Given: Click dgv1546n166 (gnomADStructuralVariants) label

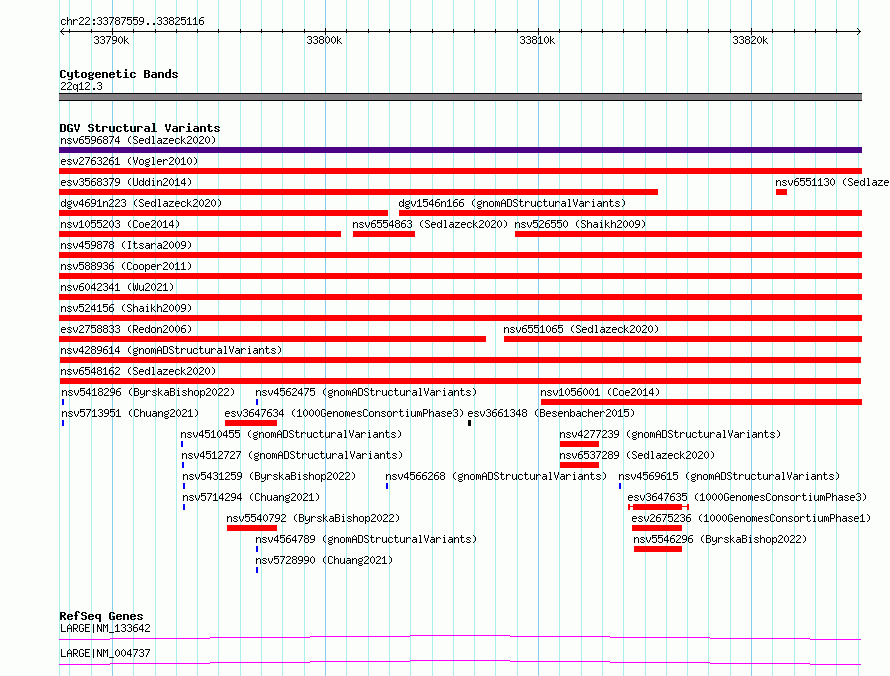Looking at the screenshot, I should [512, 203].
